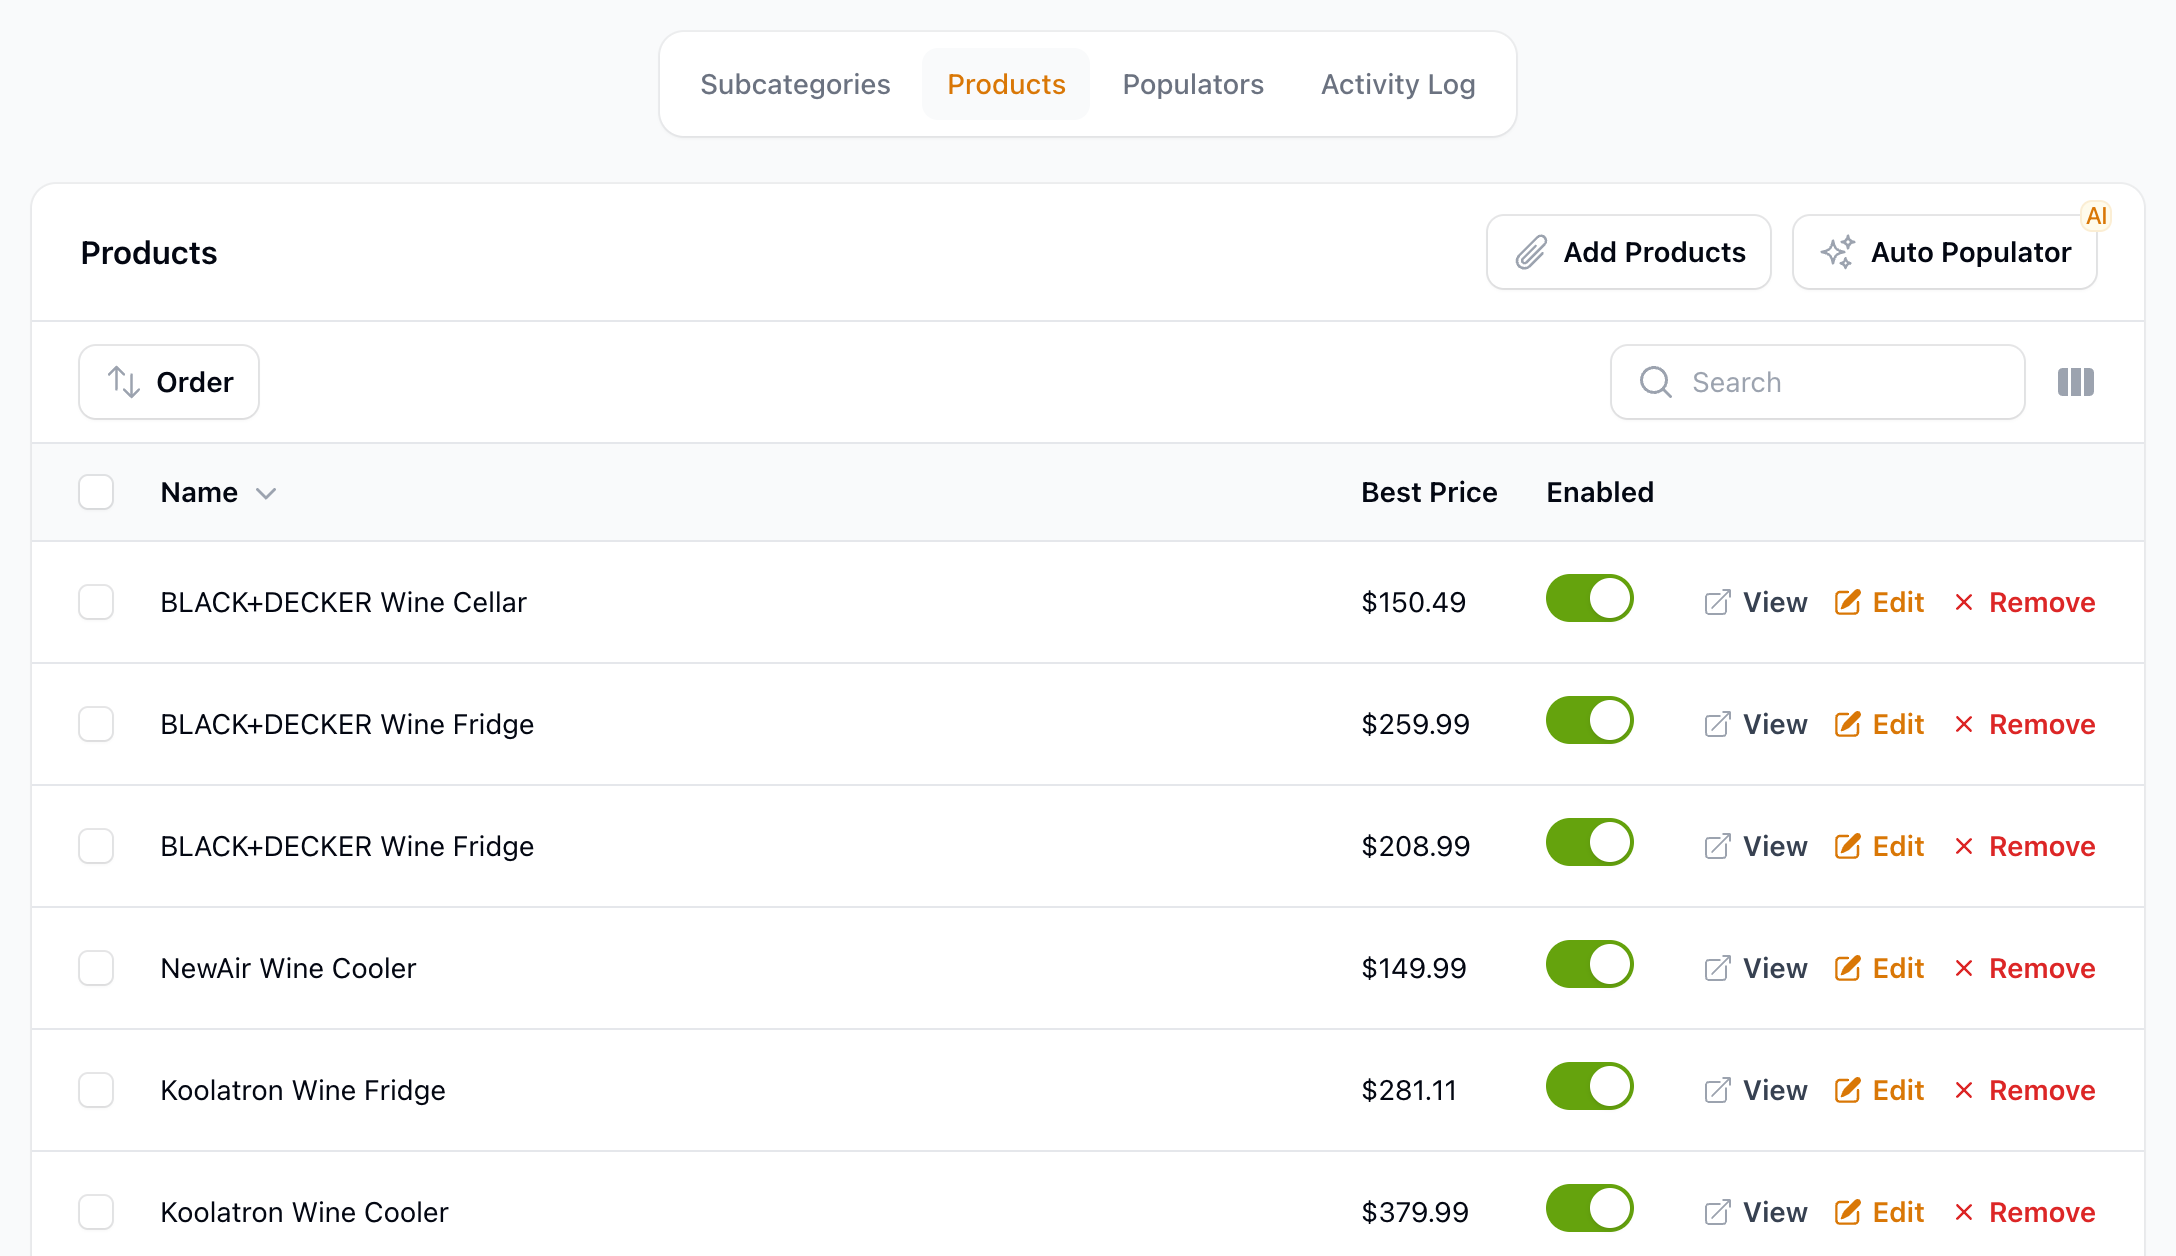Click the sort arrows icon in Order button

[x=124, y=382]
